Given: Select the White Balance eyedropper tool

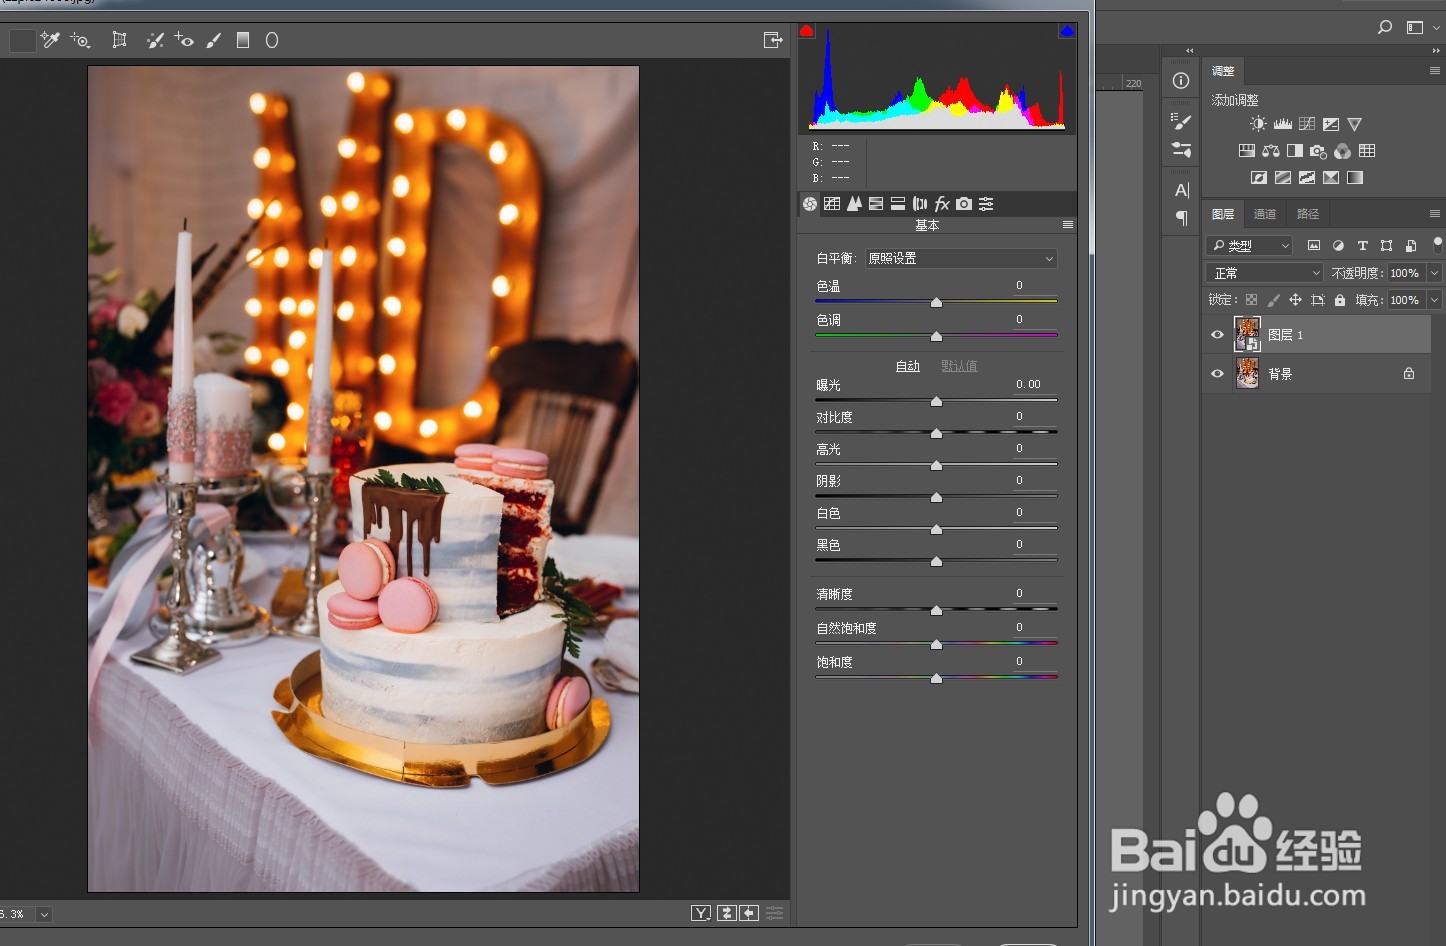Looking at the screenshot, I should pyautogui.click(x=50, y=40).
